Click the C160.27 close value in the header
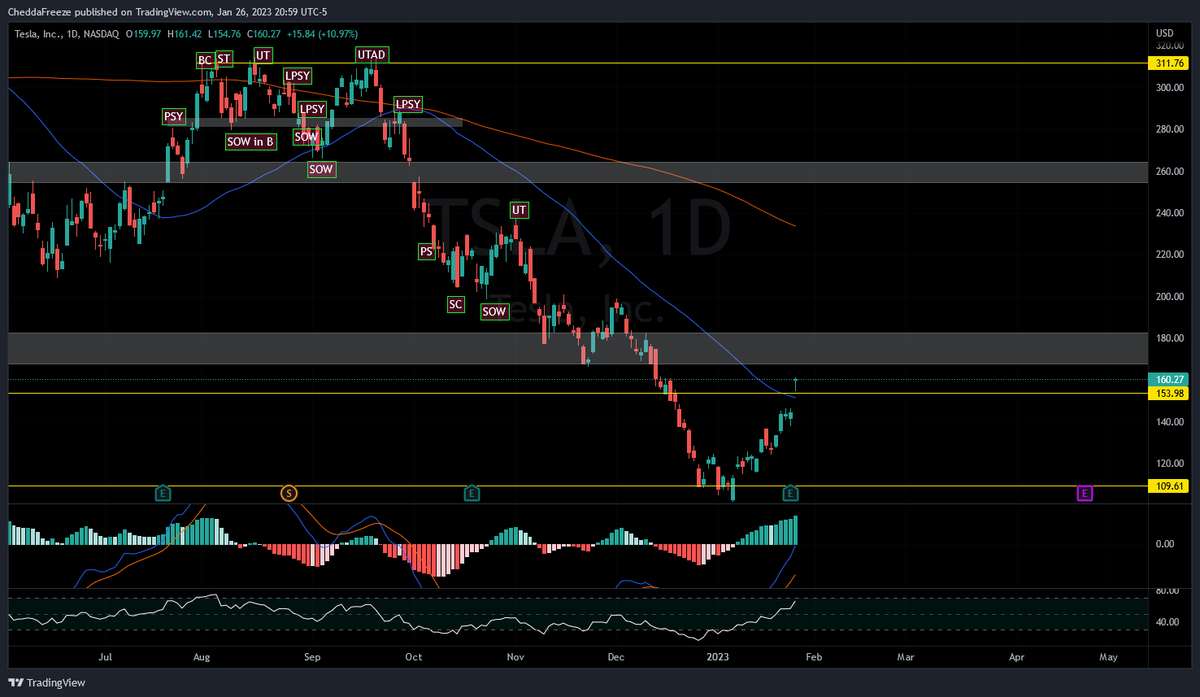The image size is (1200, 697). [x=266, y=34]
